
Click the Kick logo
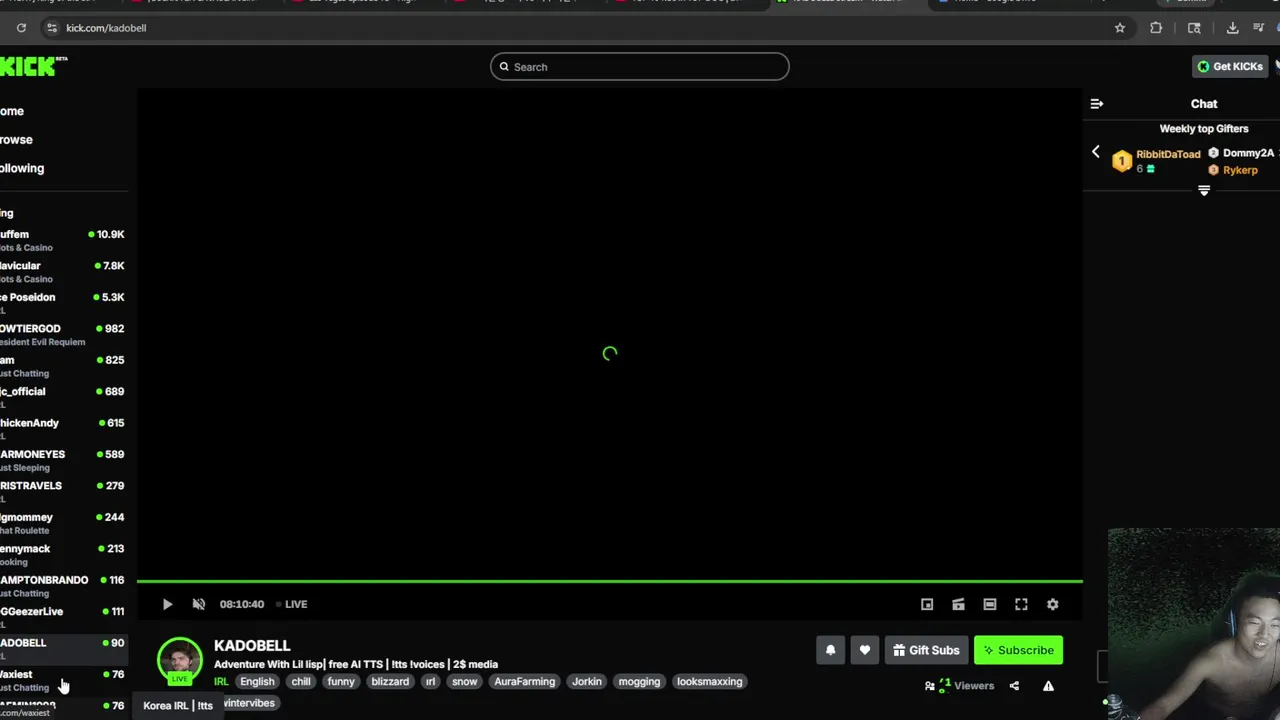[32, 66]
